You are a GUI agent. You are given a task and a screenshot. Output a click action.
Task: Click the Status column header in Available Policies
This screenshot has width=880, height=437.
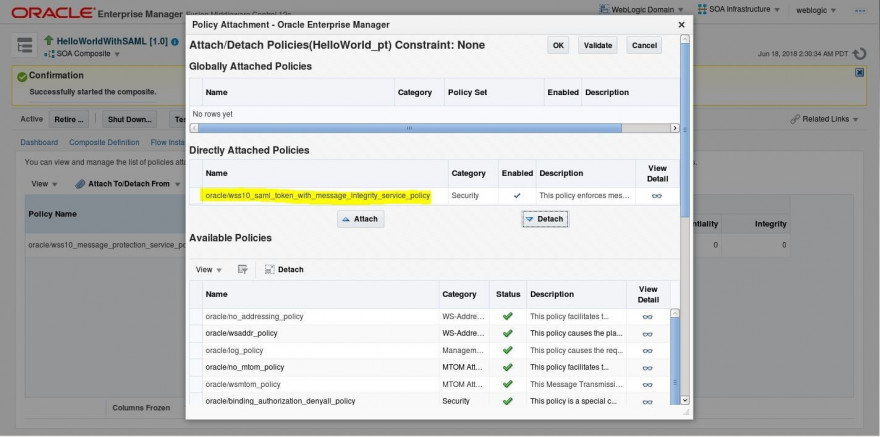508,295
